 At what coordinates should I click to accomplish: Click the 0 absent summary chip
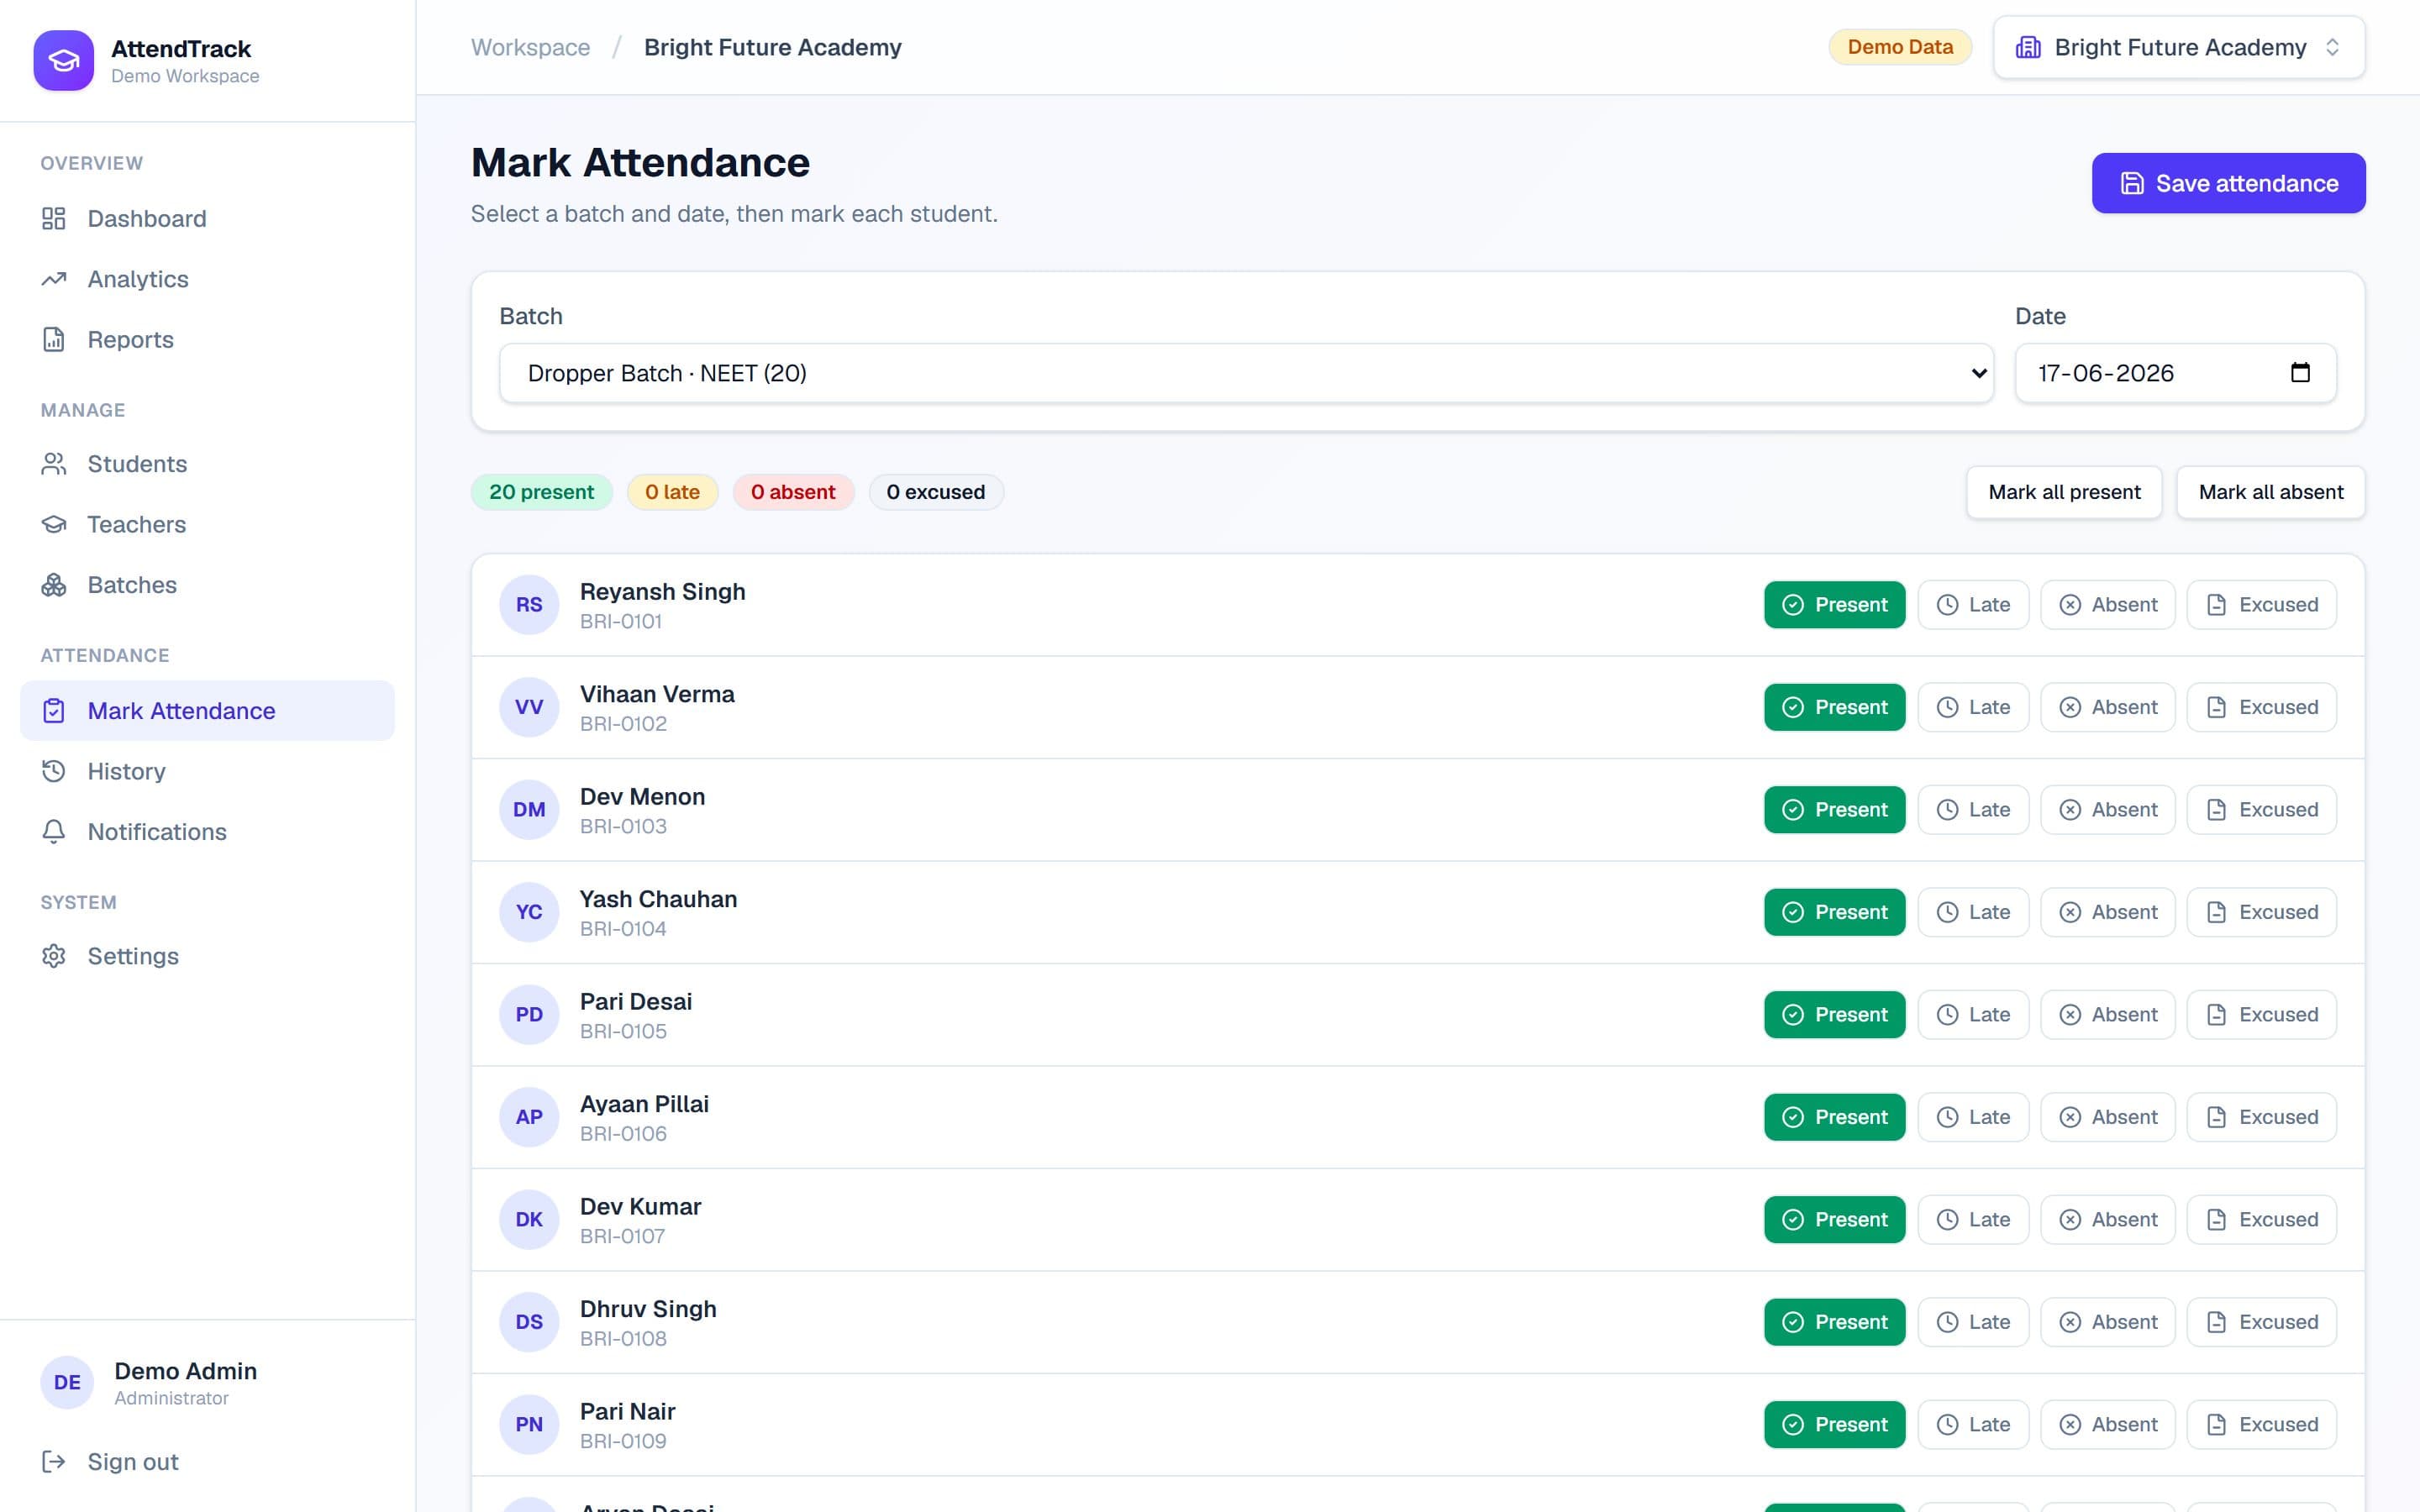pos(793,492)
